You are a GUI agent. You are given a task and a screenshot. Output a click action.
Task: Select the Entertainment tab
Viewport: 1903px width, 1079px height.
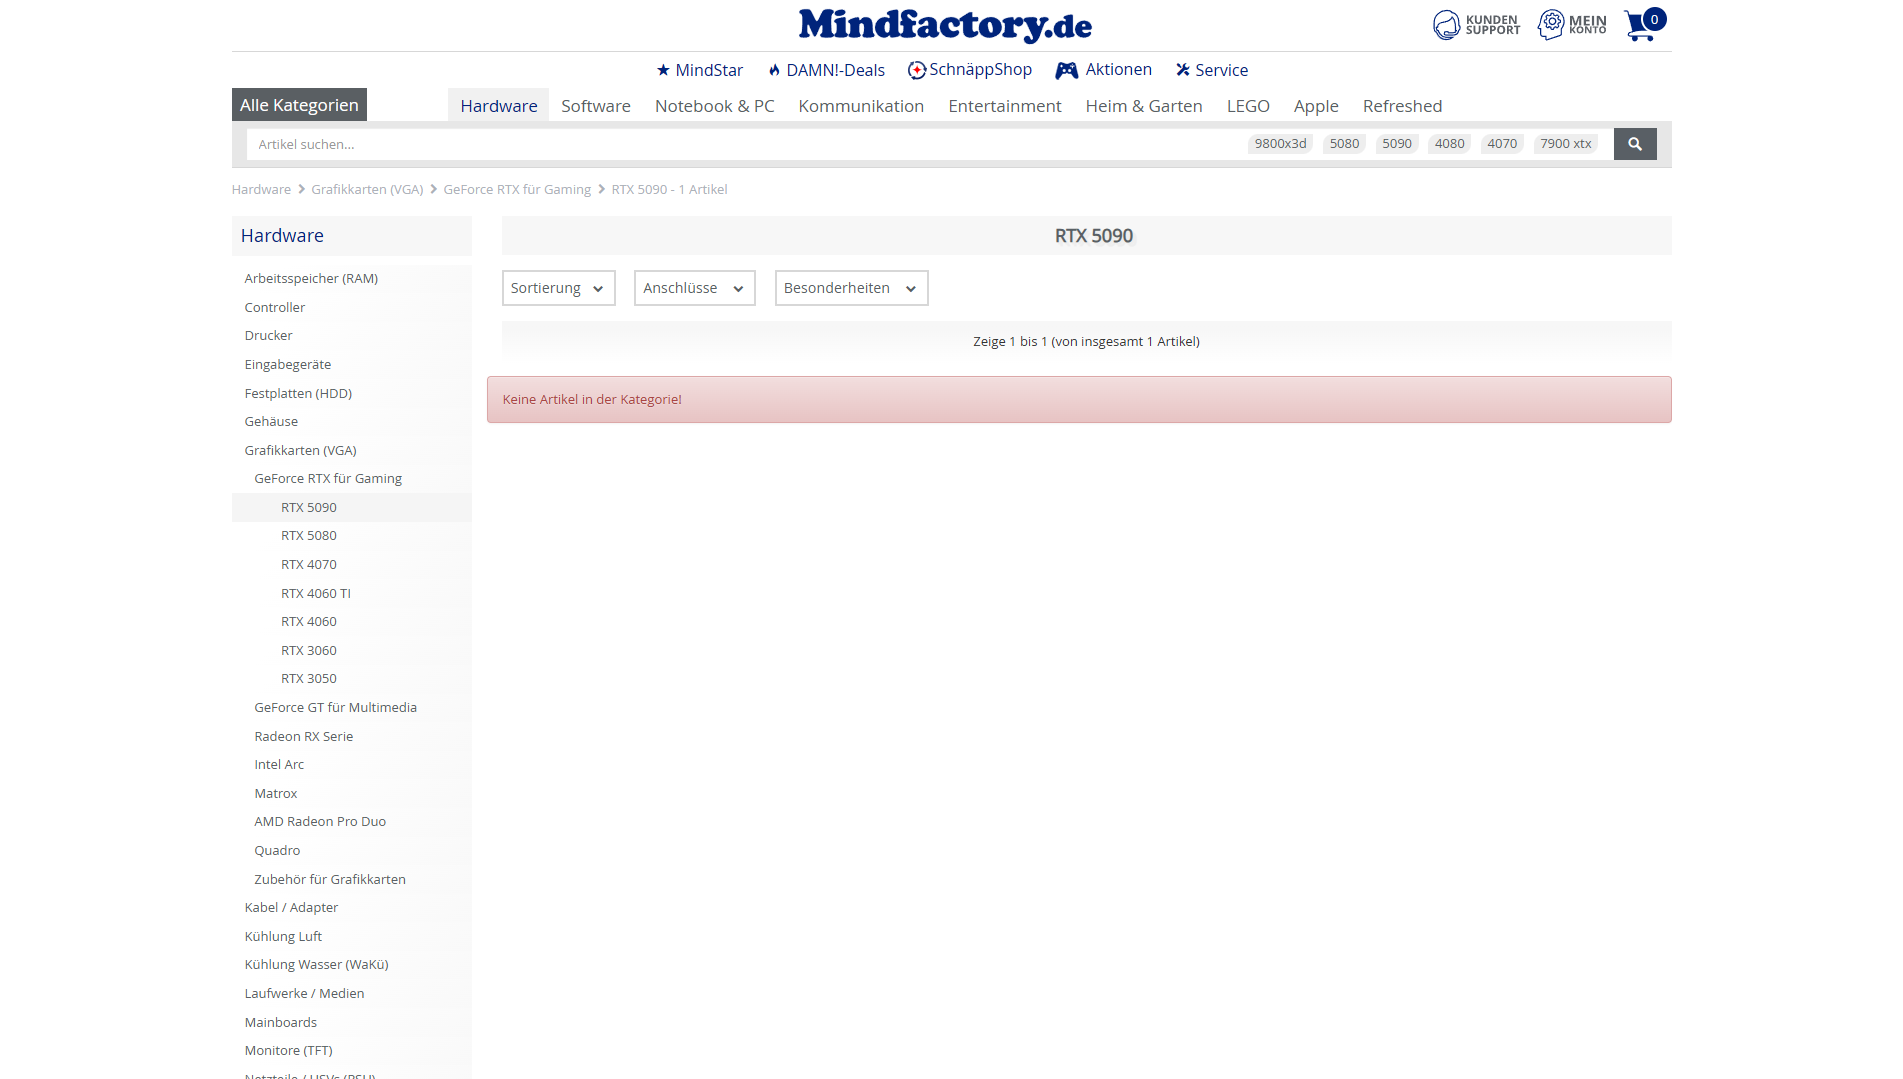point(1004,106)
